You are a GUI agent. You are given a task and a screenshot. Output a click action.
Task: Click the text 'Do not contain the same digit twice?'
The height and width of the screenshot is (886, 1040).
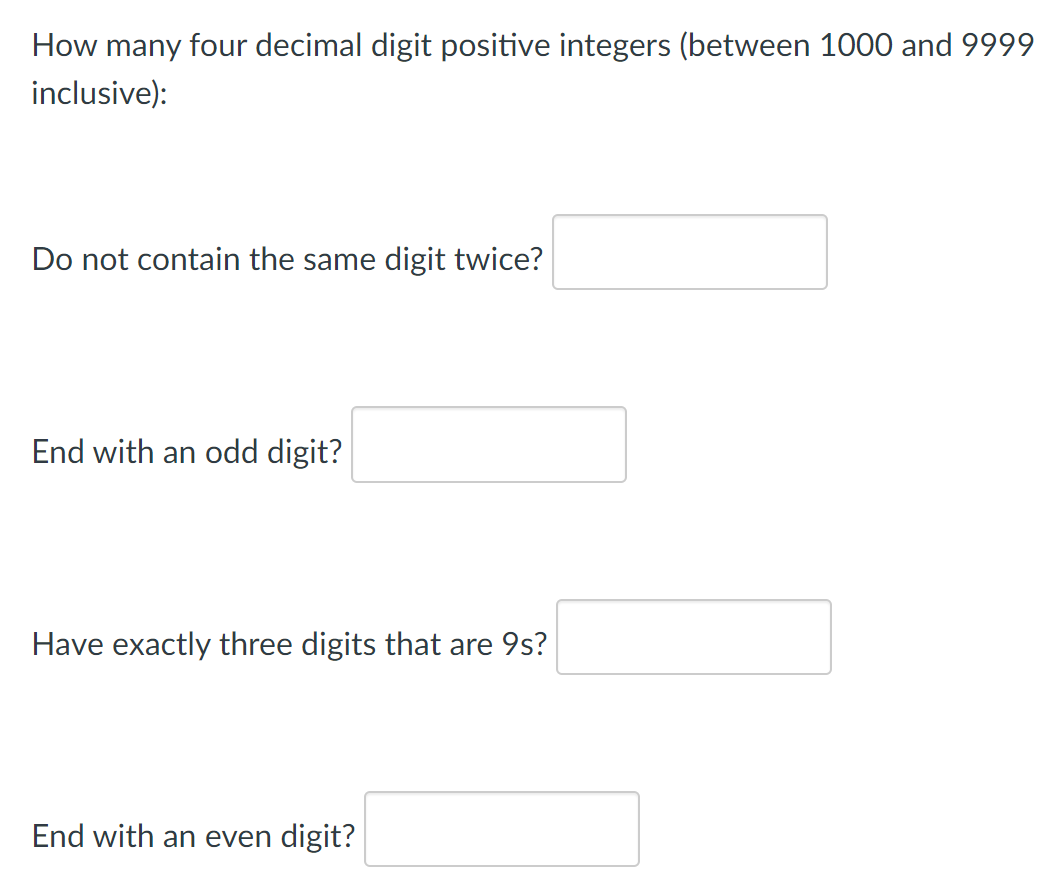pyautogui.click(x=287, y=259)
